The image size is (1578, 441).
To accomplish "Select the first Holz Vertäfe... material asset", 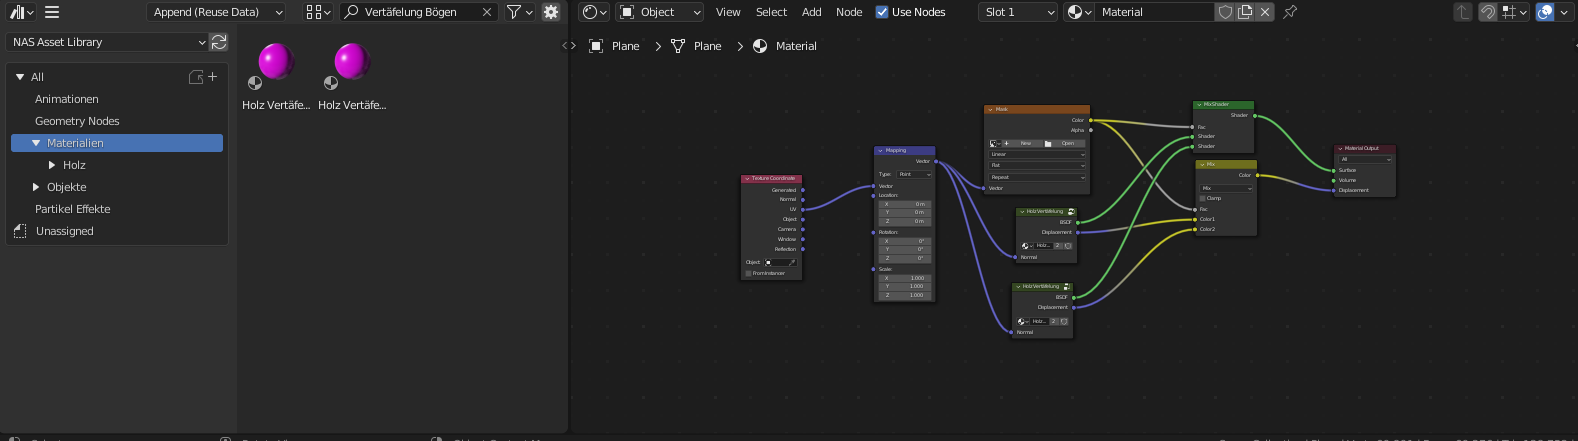I will point(276,75).
